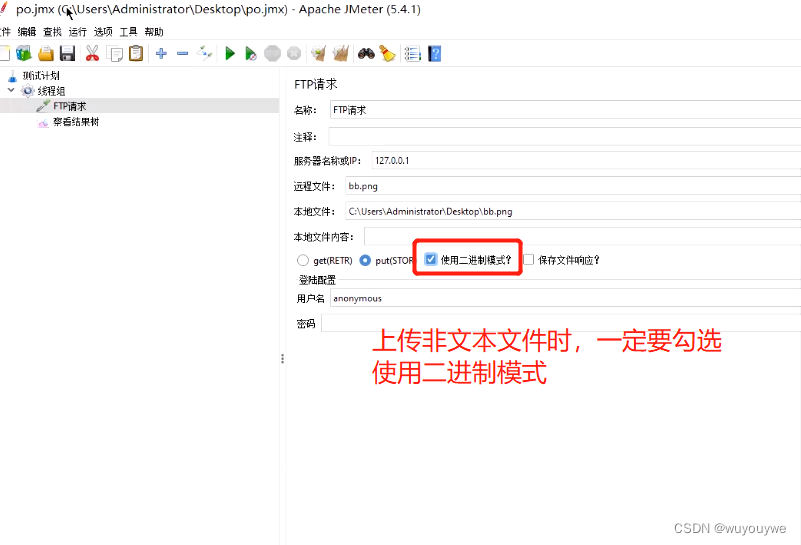Image resolution: width=801 pixels, height=545 pixels.
Task: Clear results with single broom icon
Action: (318, 53)
